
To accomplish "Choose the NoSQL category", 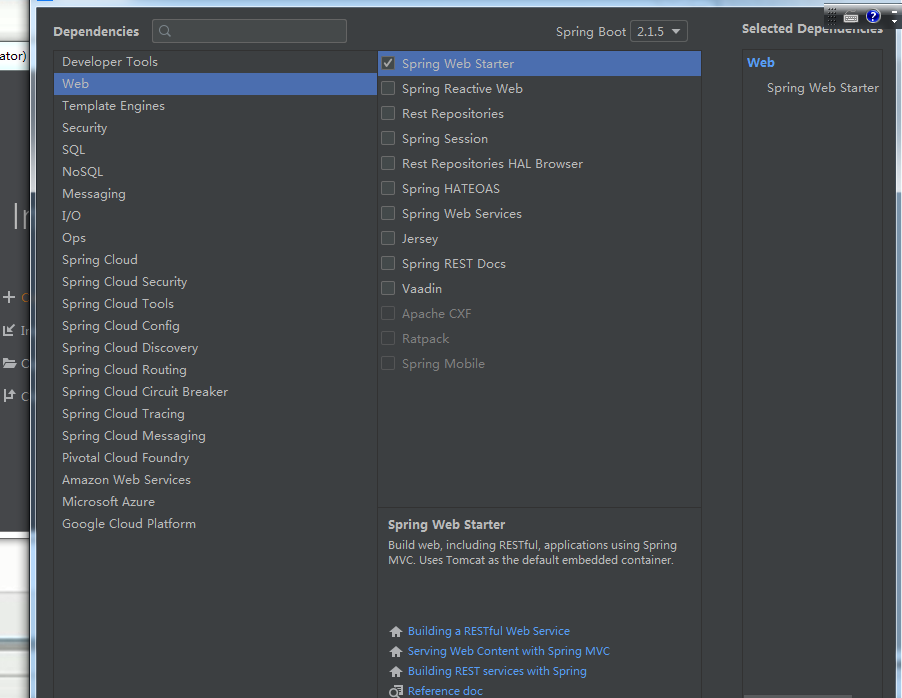I will click(215, 171).
